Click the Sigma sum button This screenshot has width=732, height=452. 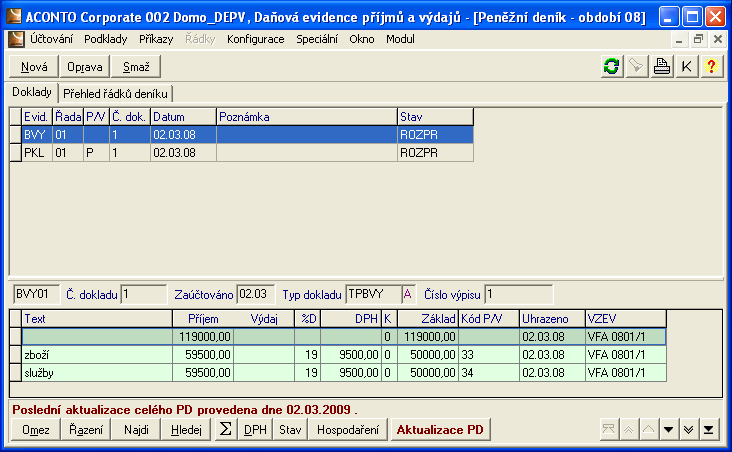pyautogui.click(x=225, y=429)
